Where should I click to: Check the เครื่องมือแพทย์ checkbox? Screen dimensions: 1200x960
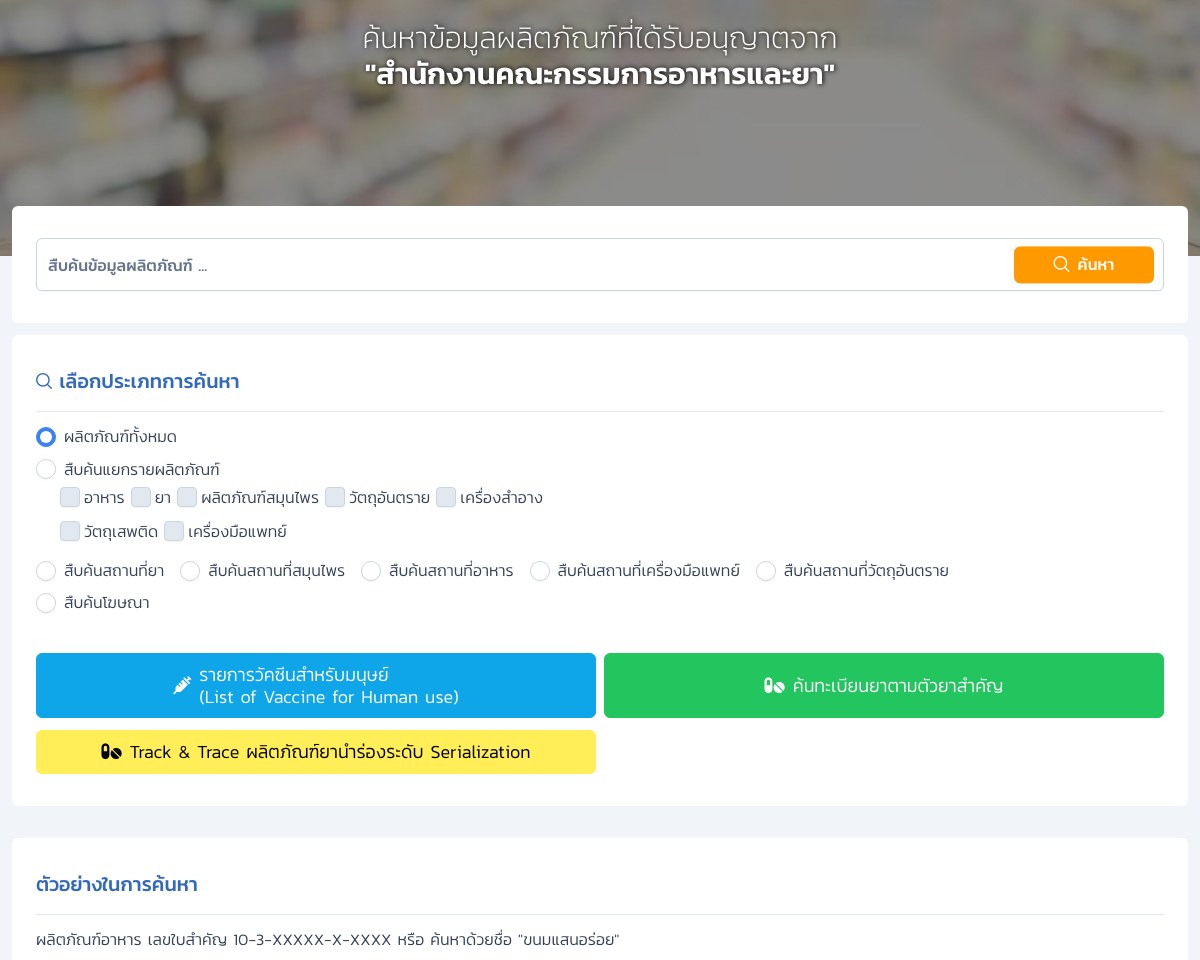[174, 531]
